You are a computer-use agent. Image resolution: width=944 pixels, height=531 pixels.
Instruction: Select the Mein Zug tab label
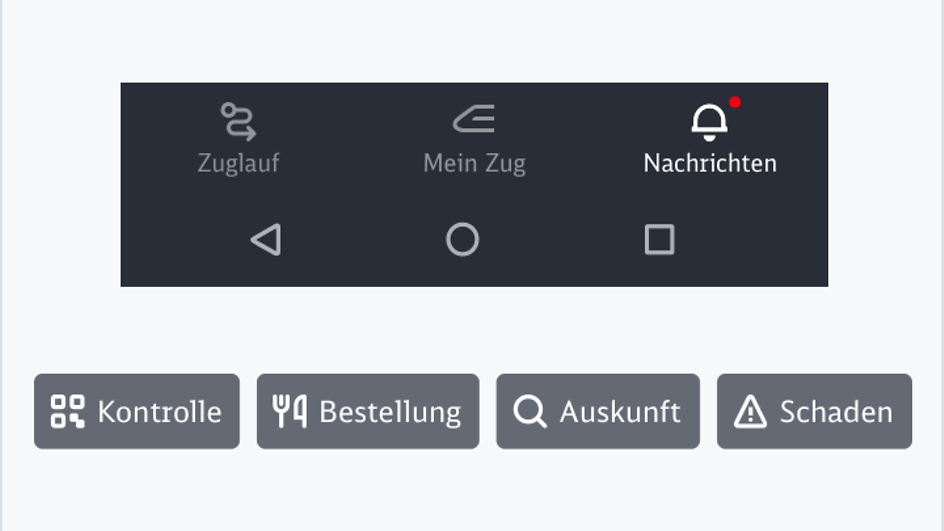[x=474, y=163]
